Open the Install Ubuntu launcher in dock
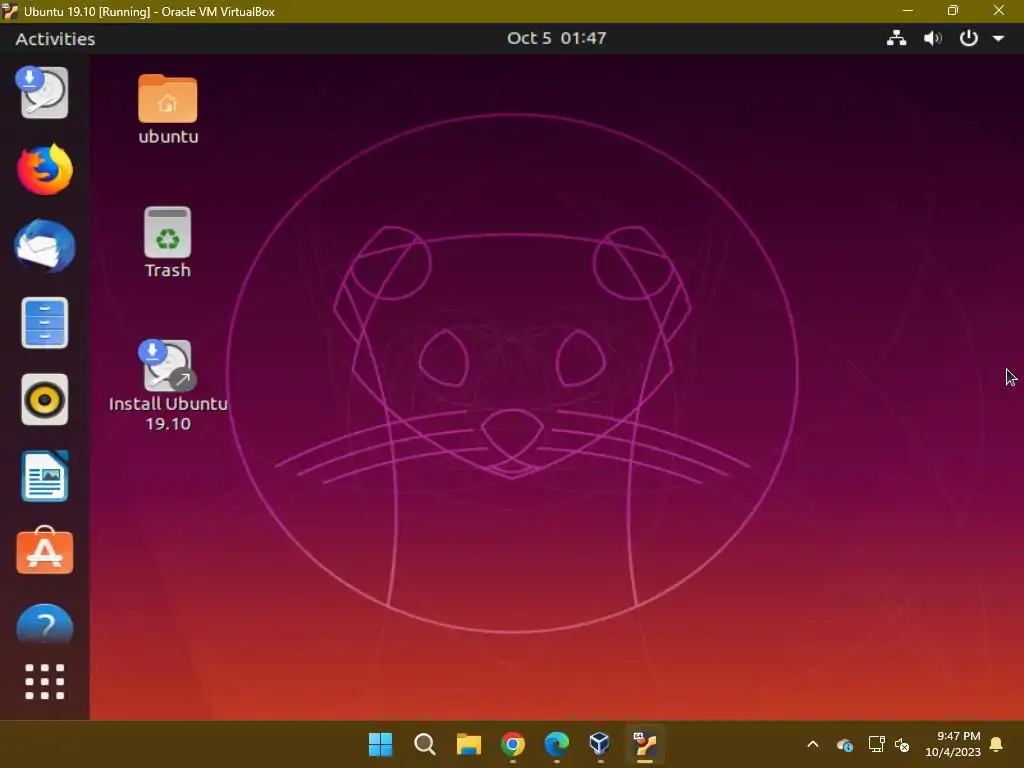The image size is (1024, 768). click(x=43, y=92)
